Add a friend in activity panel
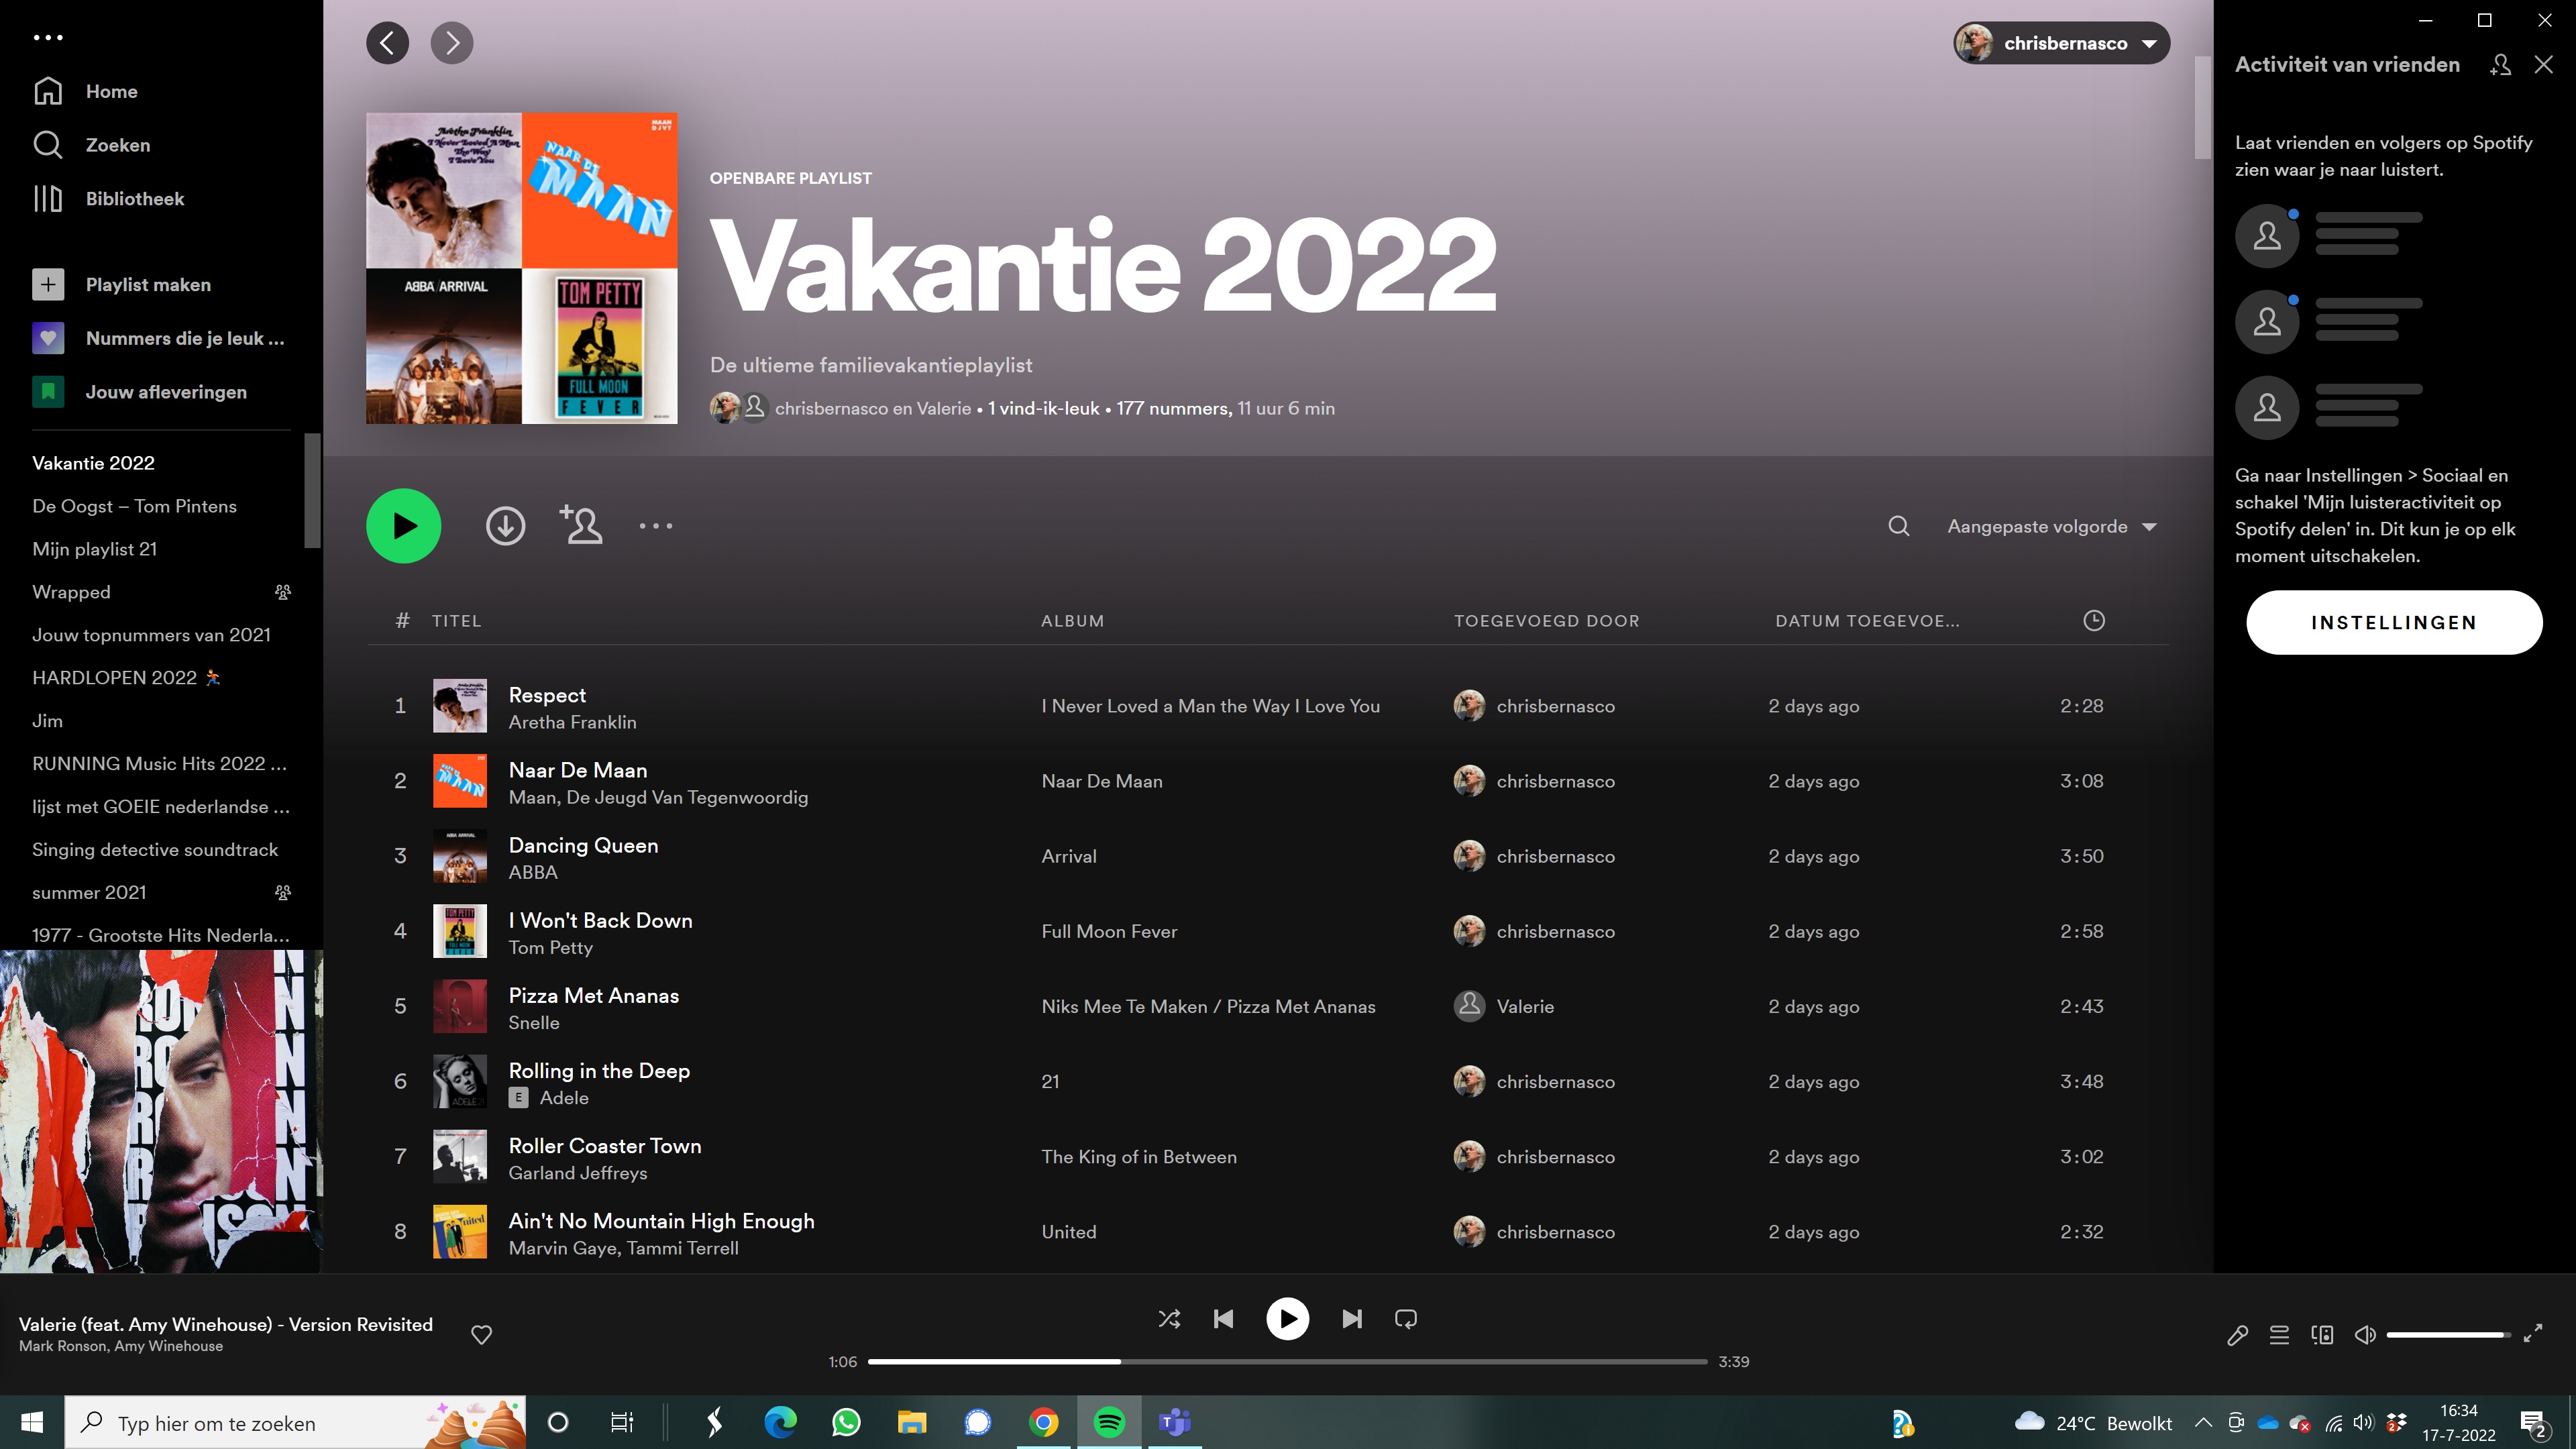 (x=2500, y=65)
